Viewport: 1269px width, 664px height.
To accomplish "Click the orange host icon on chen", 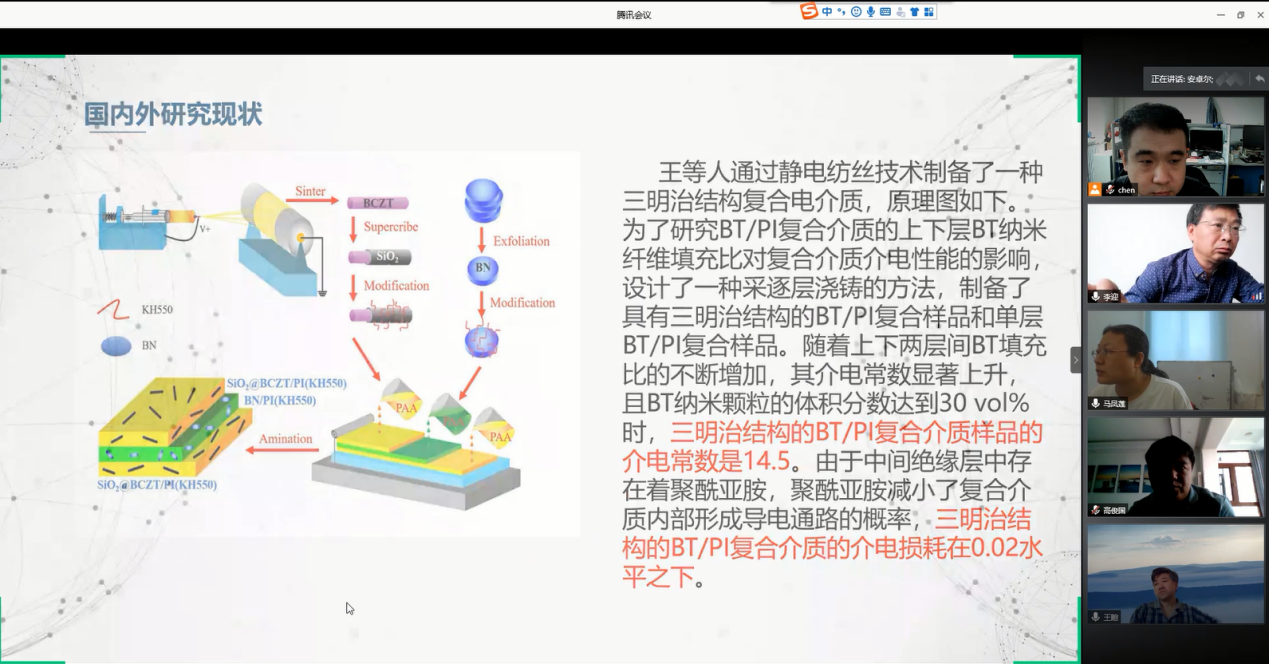I will (1096, 189).
